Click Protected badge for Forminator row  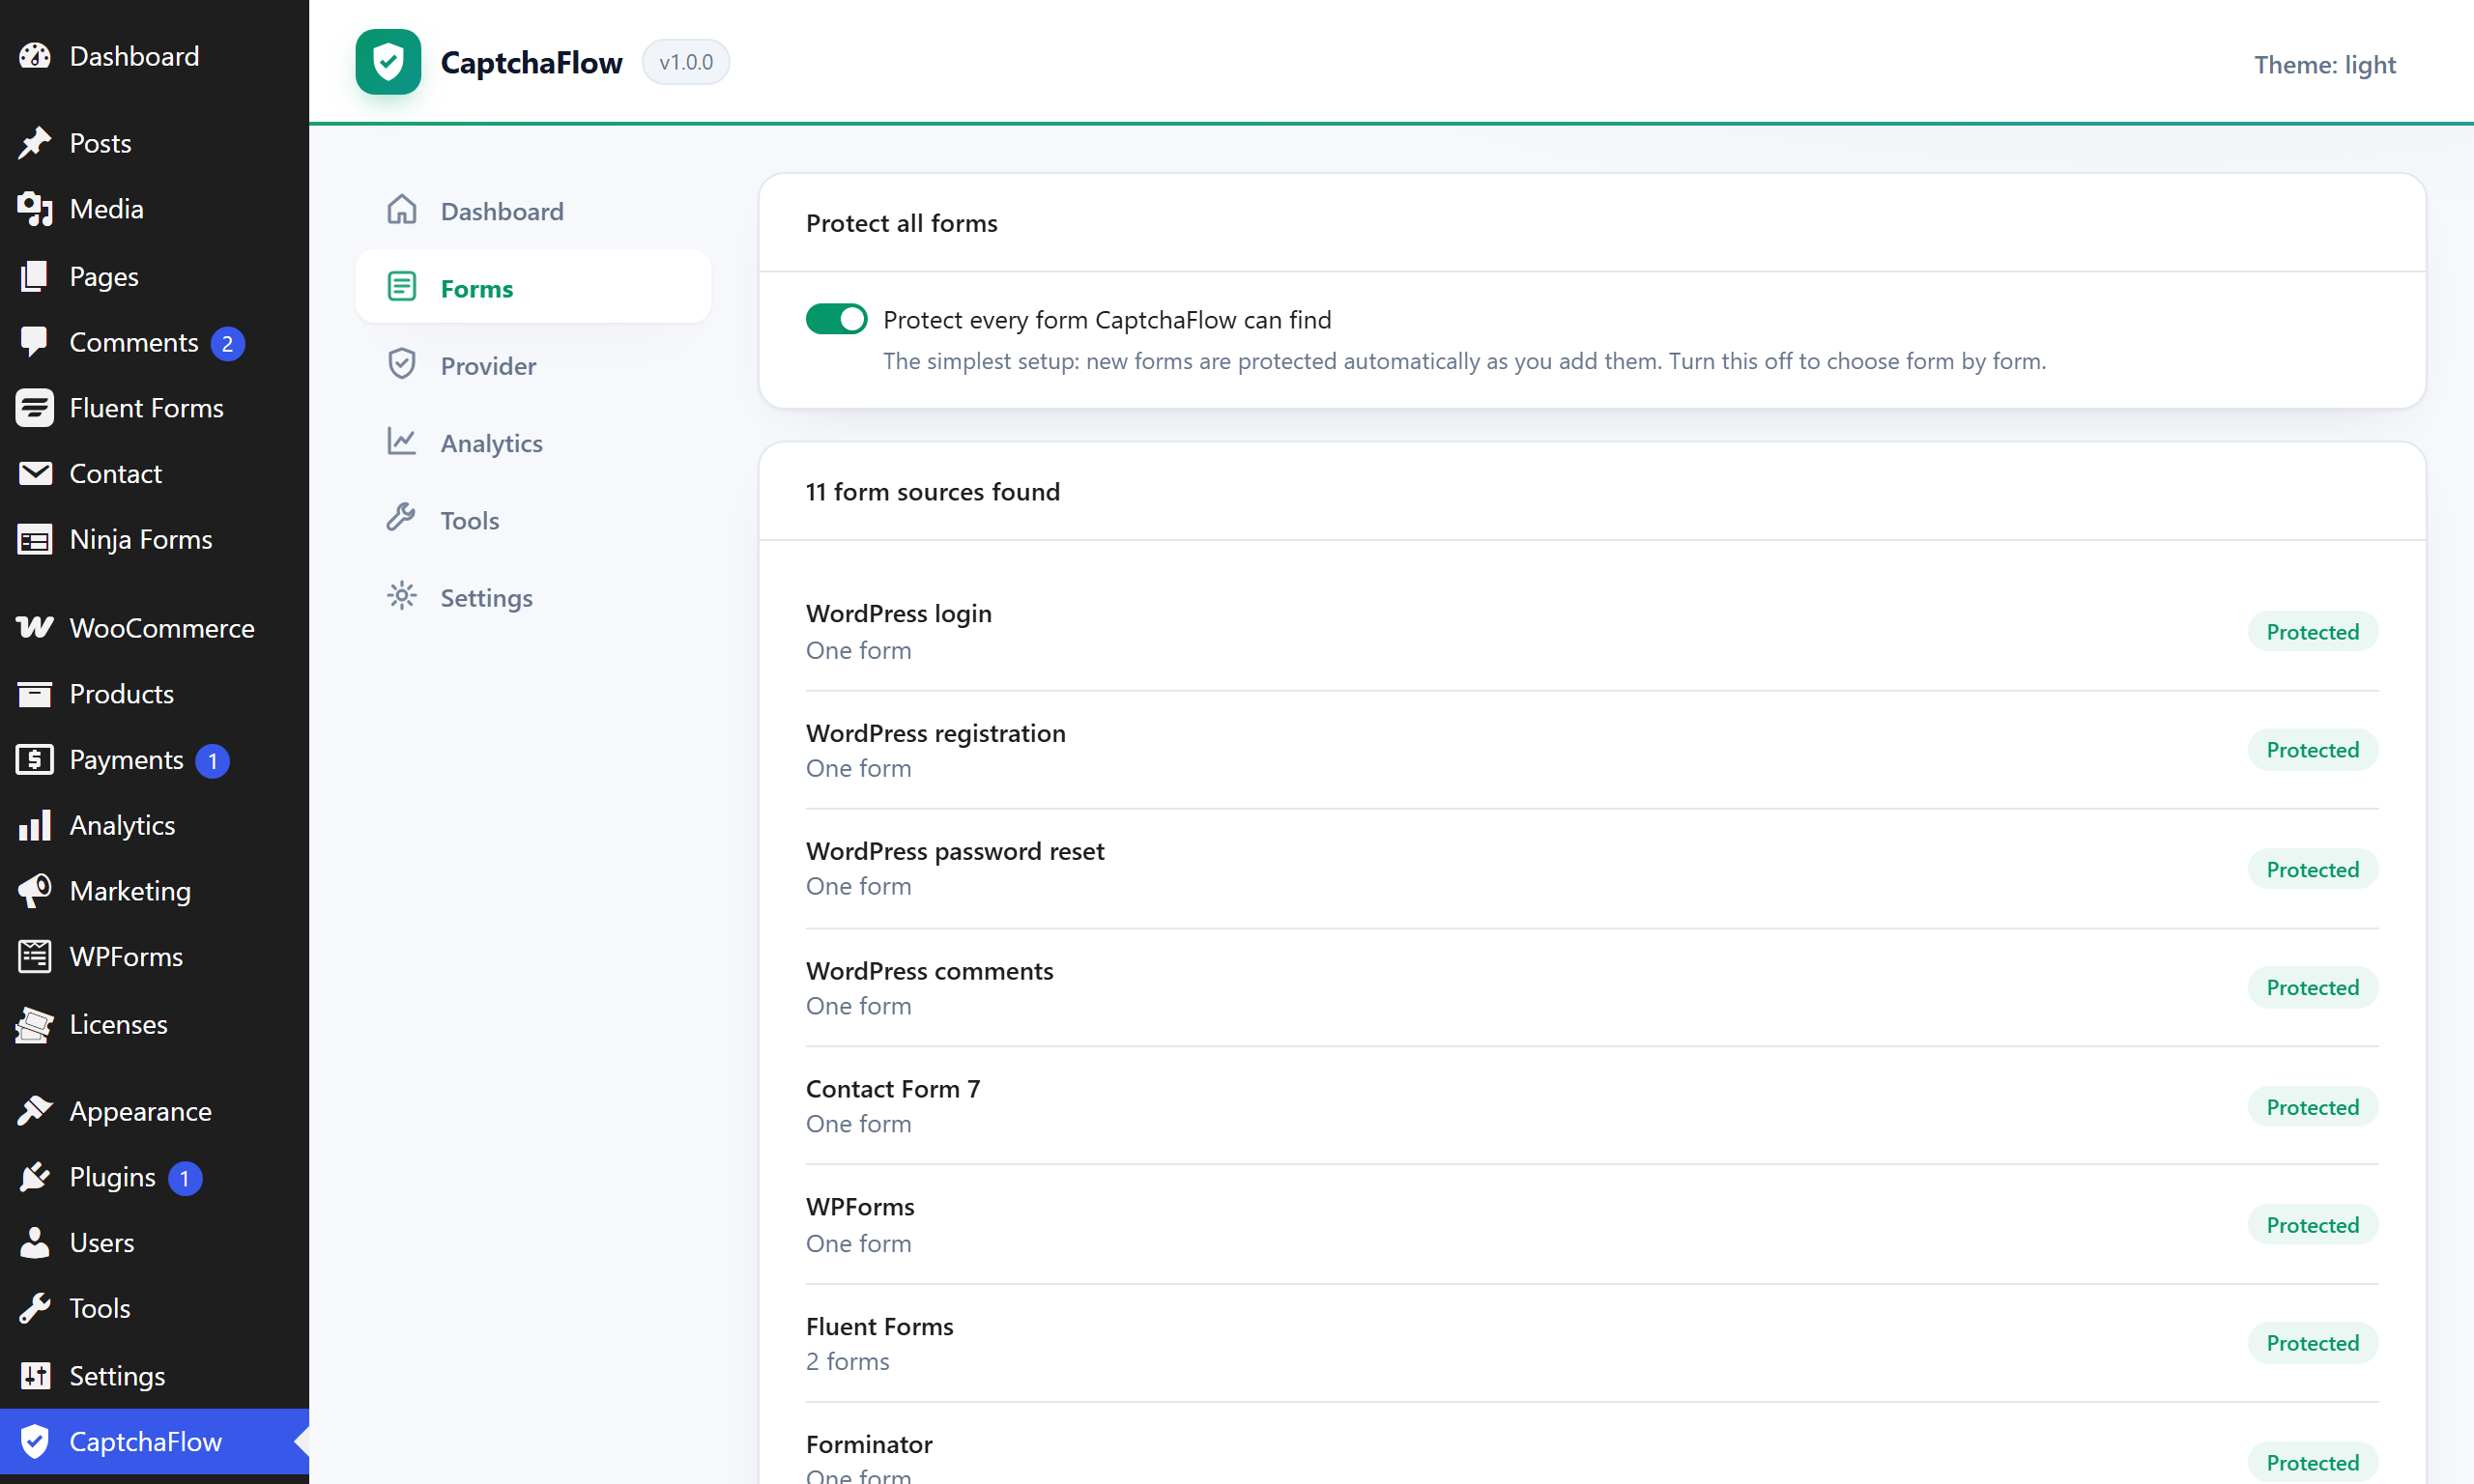2312,1463
